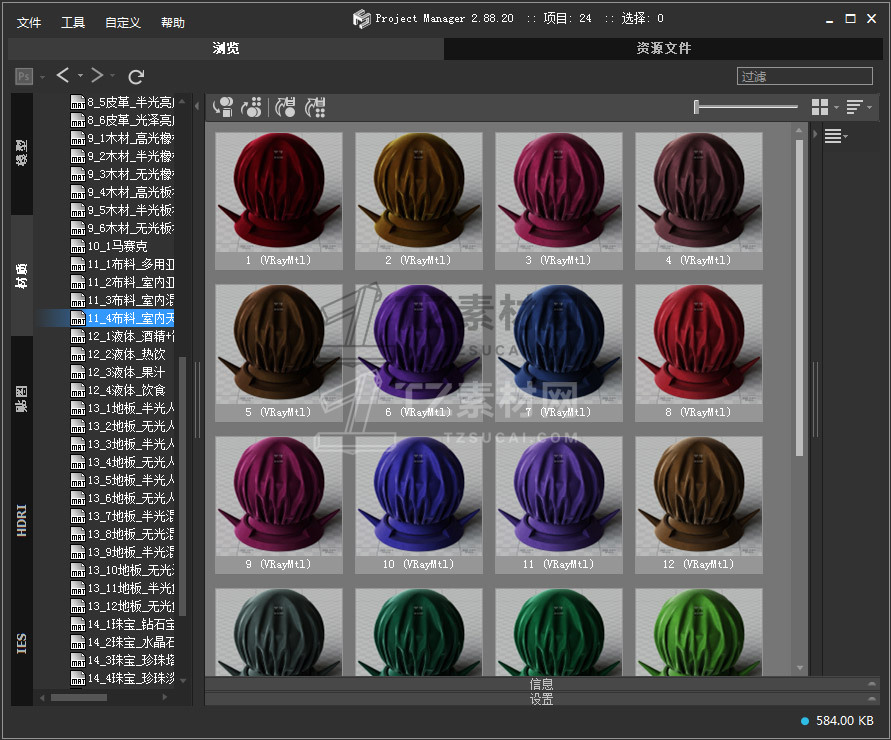Click the fourth material toolbar icon
The width and height of the screenshot is (891, 740).
tap(315, 107)
